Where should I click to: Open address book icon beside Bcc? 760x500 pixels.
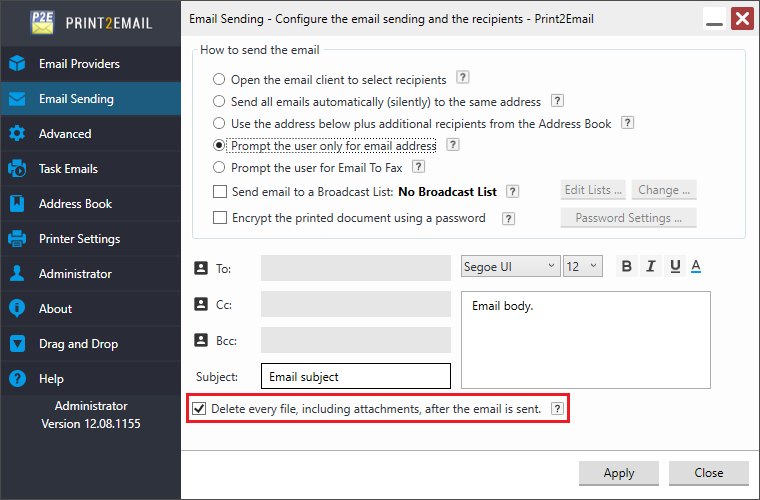201,340
